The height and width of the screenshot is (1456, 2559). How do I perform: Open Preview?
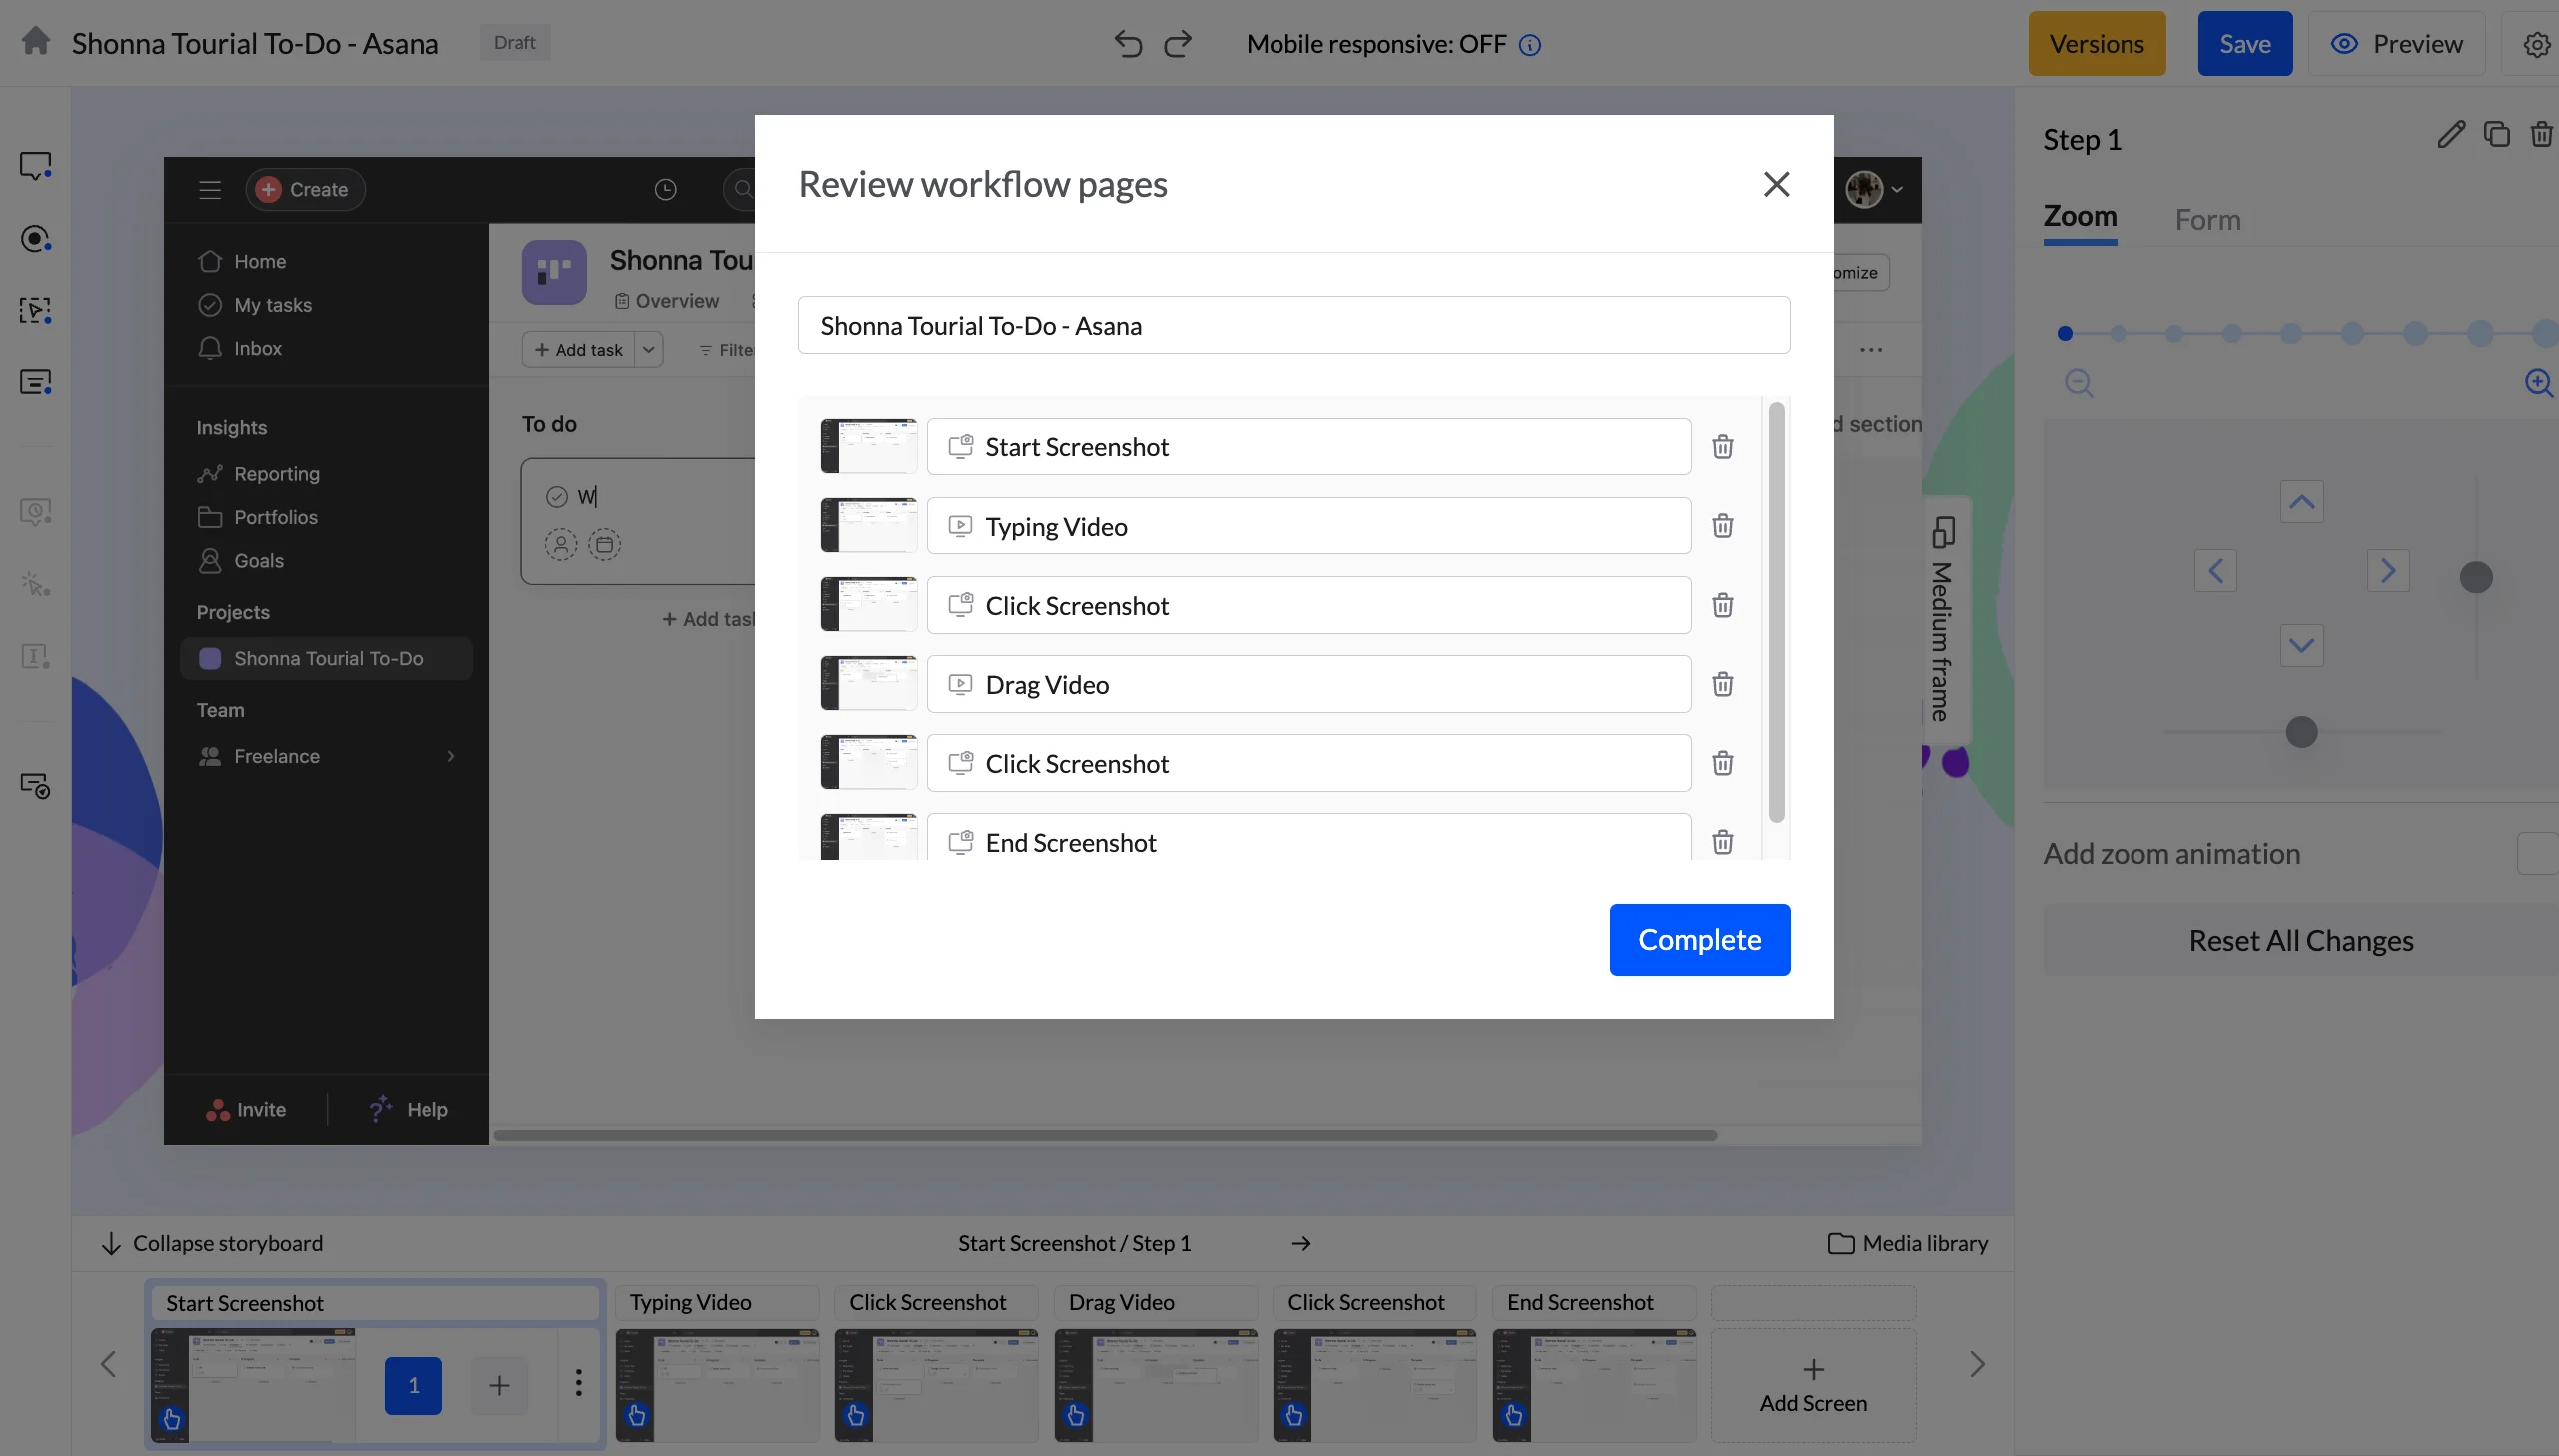[x=2396, y=44]
